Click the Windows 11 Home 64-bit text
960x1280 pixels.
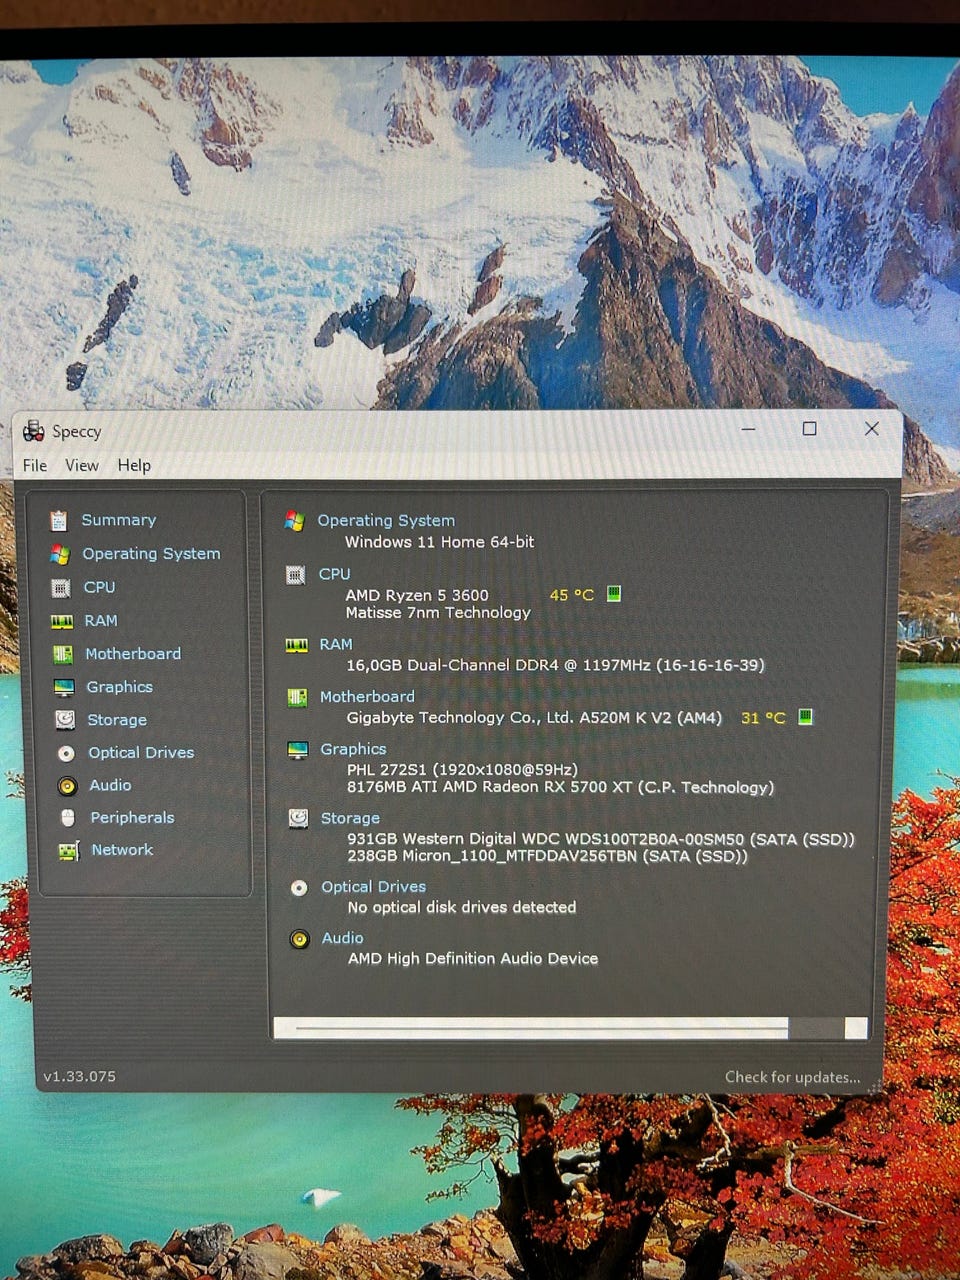(x=439, y=542)
